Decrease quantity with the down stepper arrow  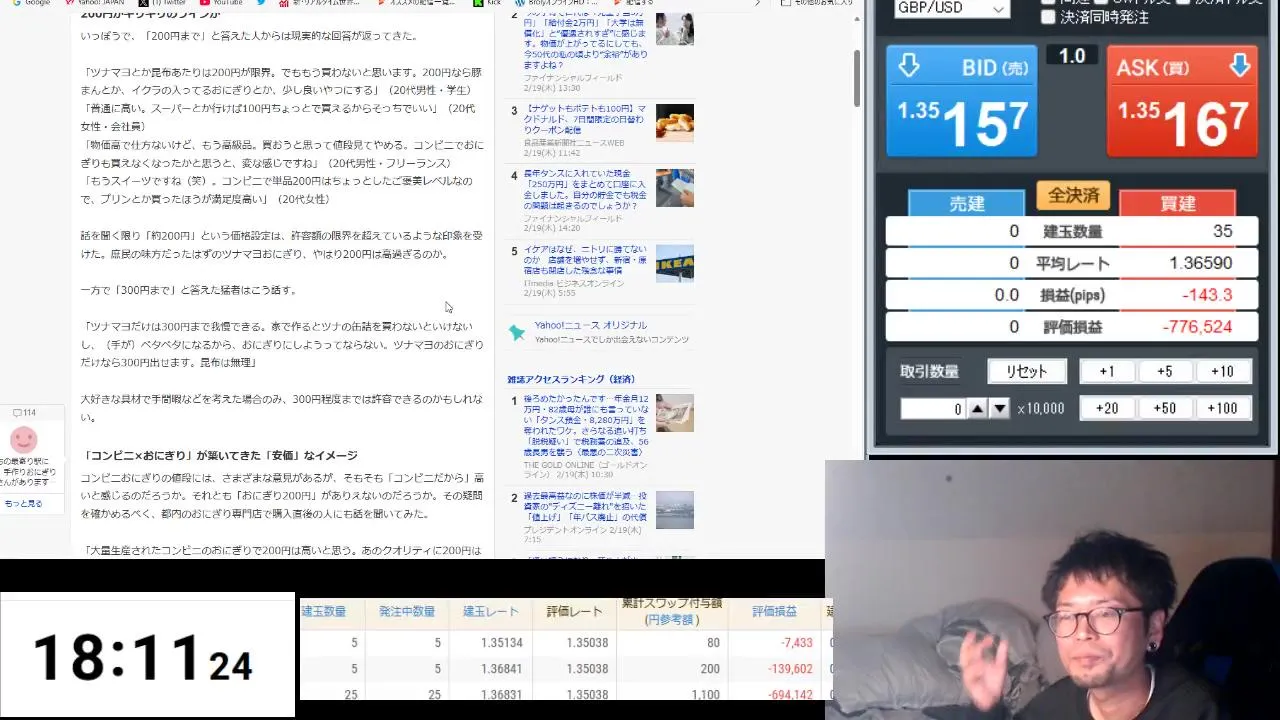point(1000,409)
